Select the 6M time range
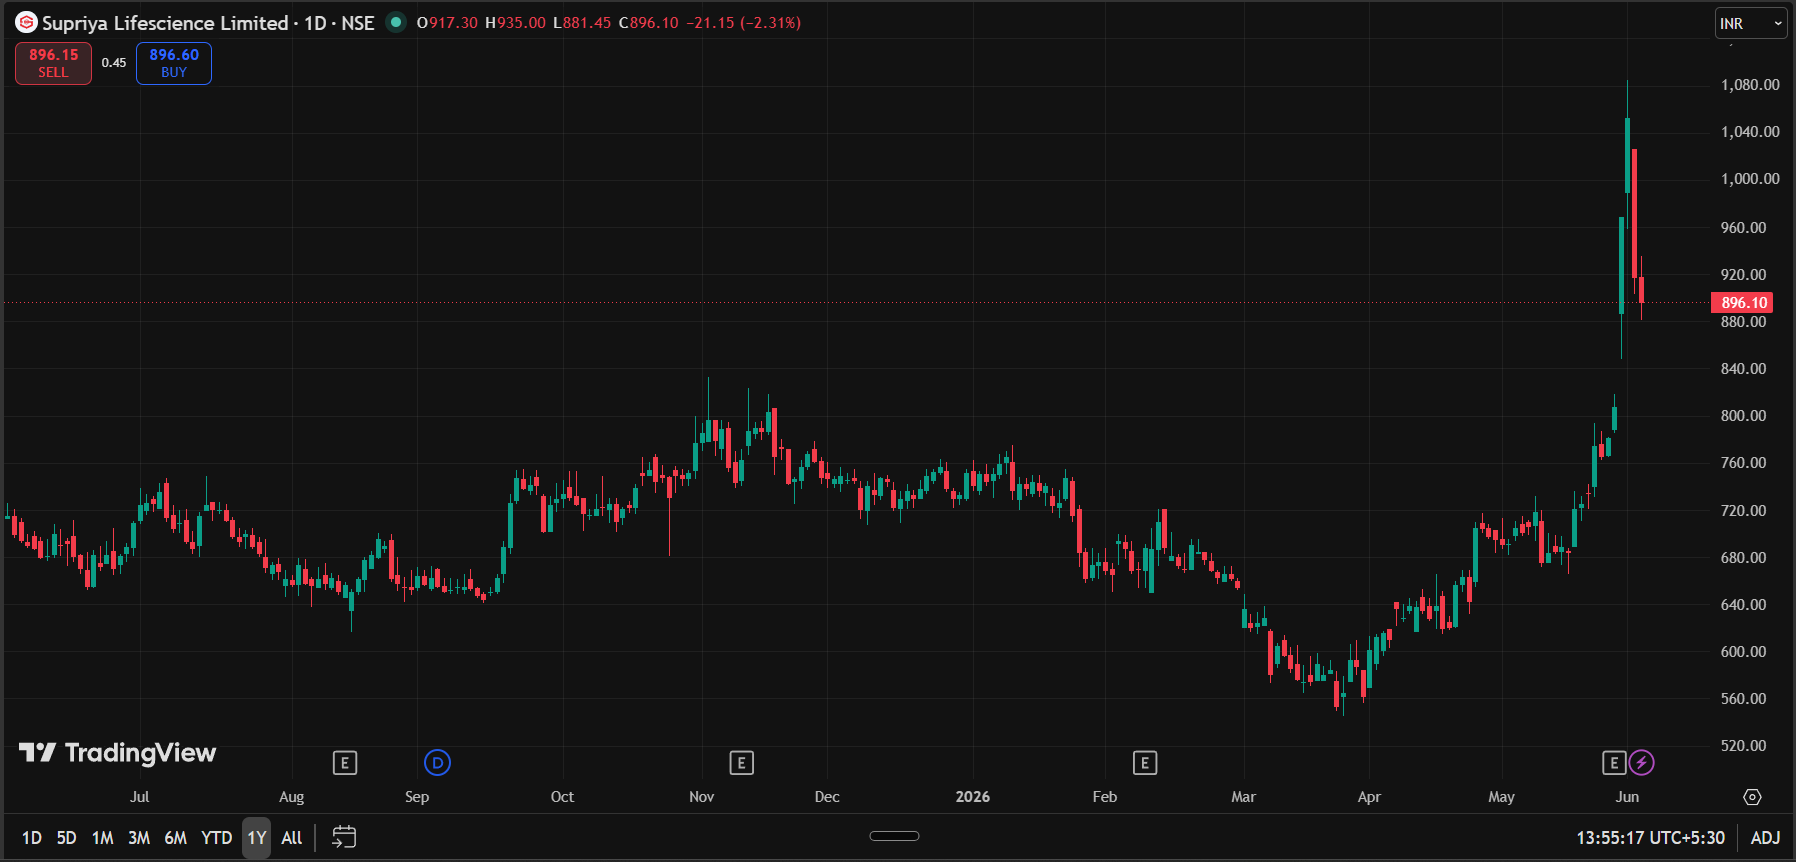This screenshot has height=862, width=1796. [x=176, y=838]
